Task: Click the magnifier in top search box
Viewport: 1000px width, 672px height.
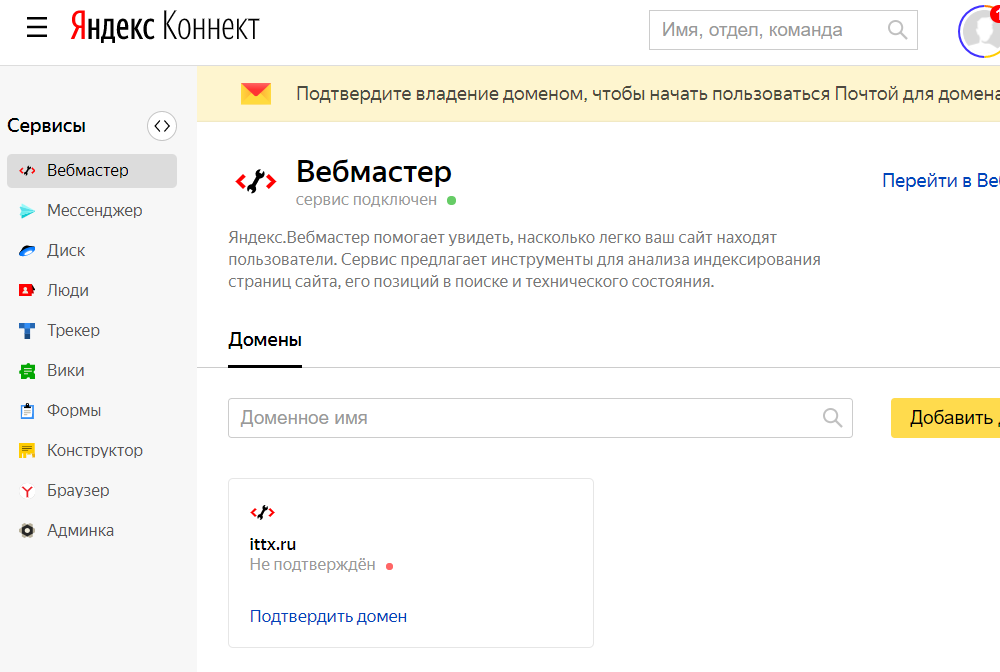Action: [897, 30]
